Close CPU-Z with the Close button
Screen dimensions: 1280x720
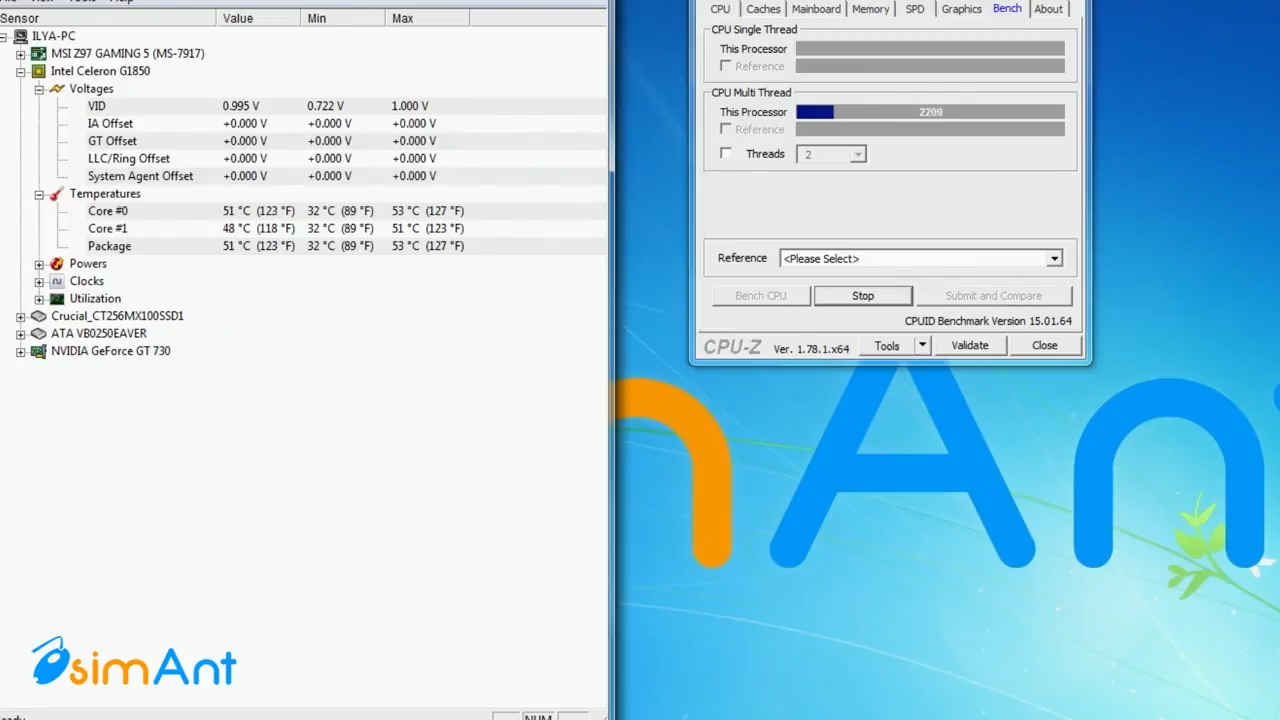pyautogui.click(x=1044, y=346)
